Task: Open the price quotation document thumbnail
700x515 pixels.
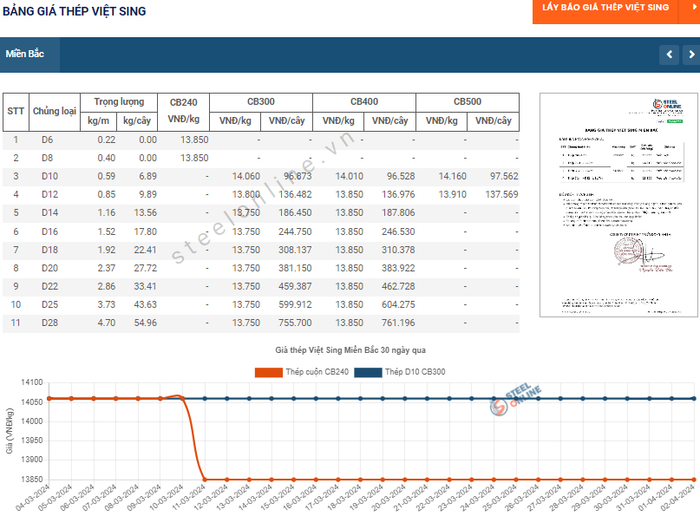Action: point(611,205)
